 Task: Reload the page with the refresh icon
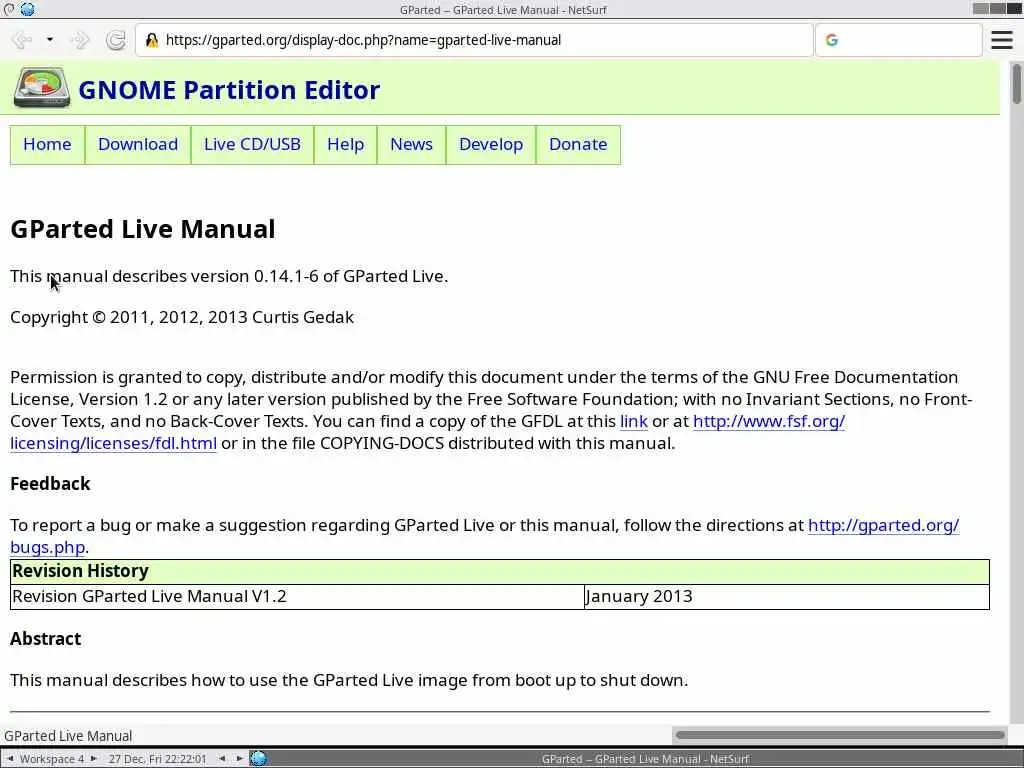[x=116, y=40]
